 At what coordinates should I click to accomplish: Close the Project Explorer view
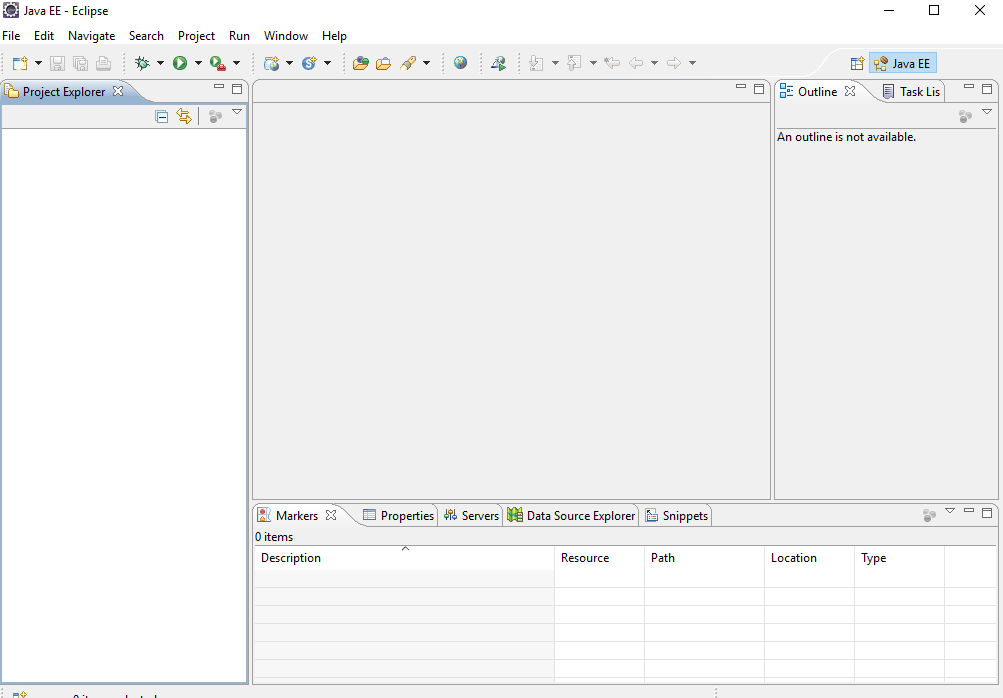pos(118,91)
